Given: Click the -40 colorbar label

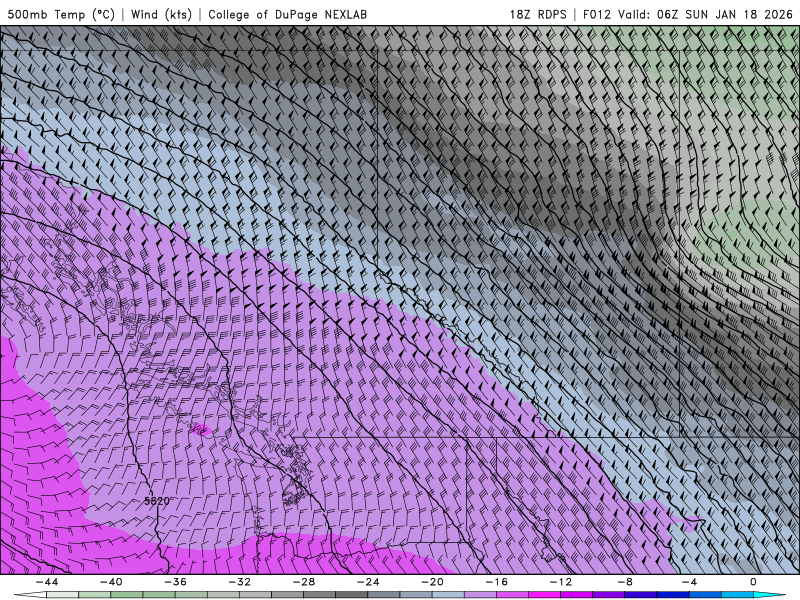Looking at the screenshot, I should (111, 582).
